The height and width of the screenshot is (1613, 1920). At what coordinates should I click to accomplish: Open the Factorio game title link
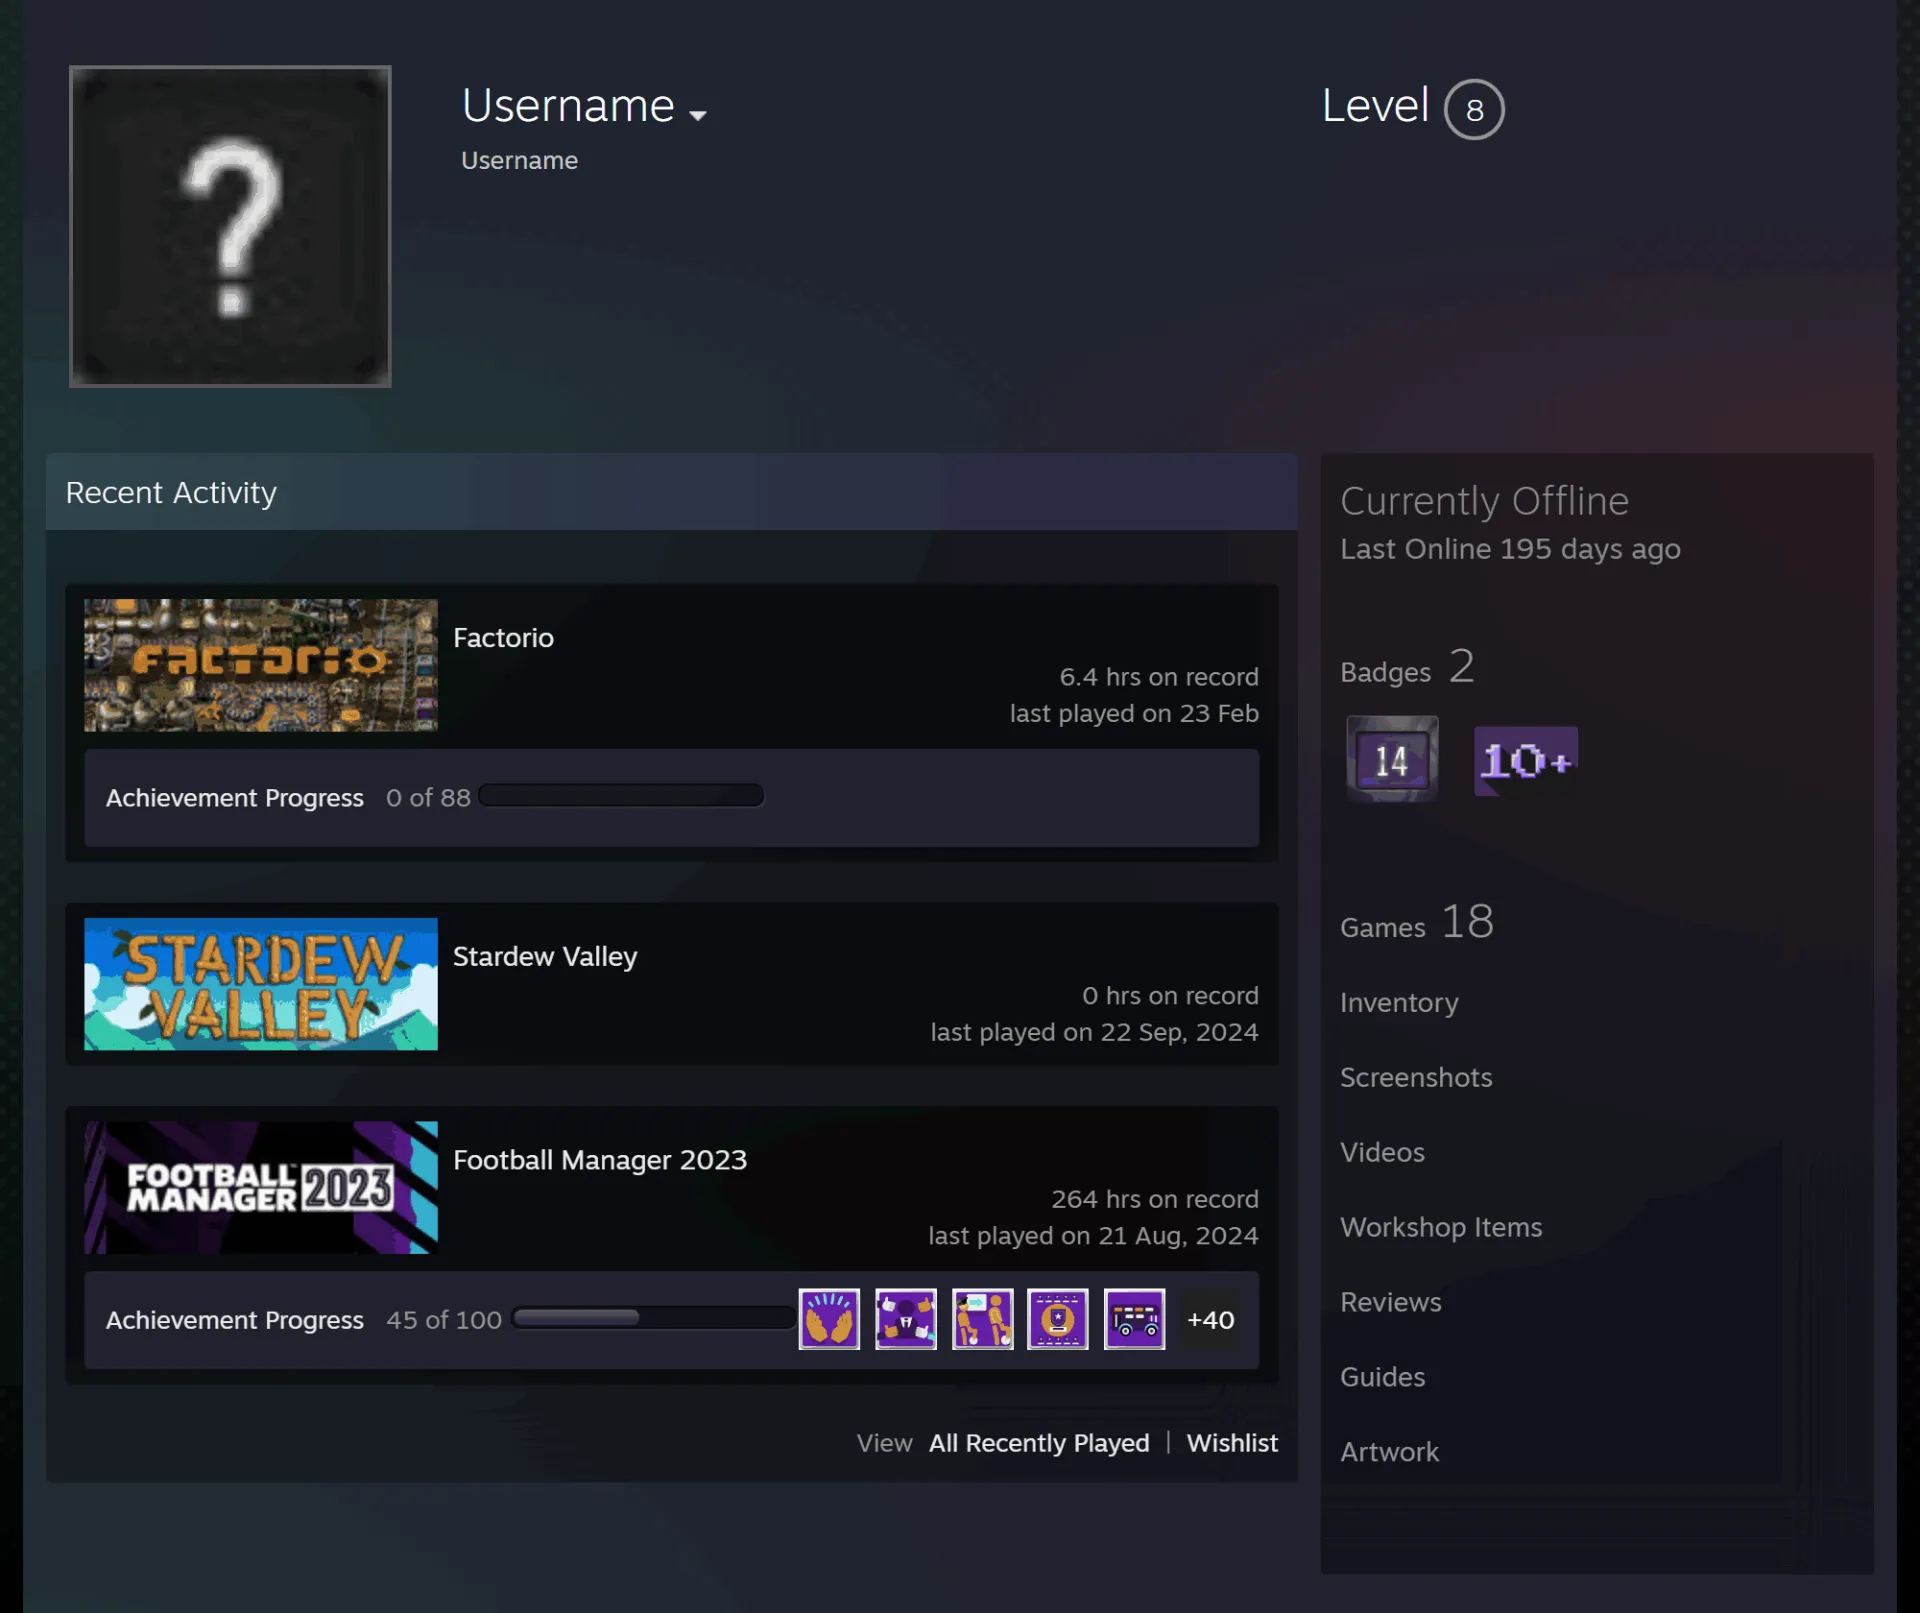click(x=503, y=638)
